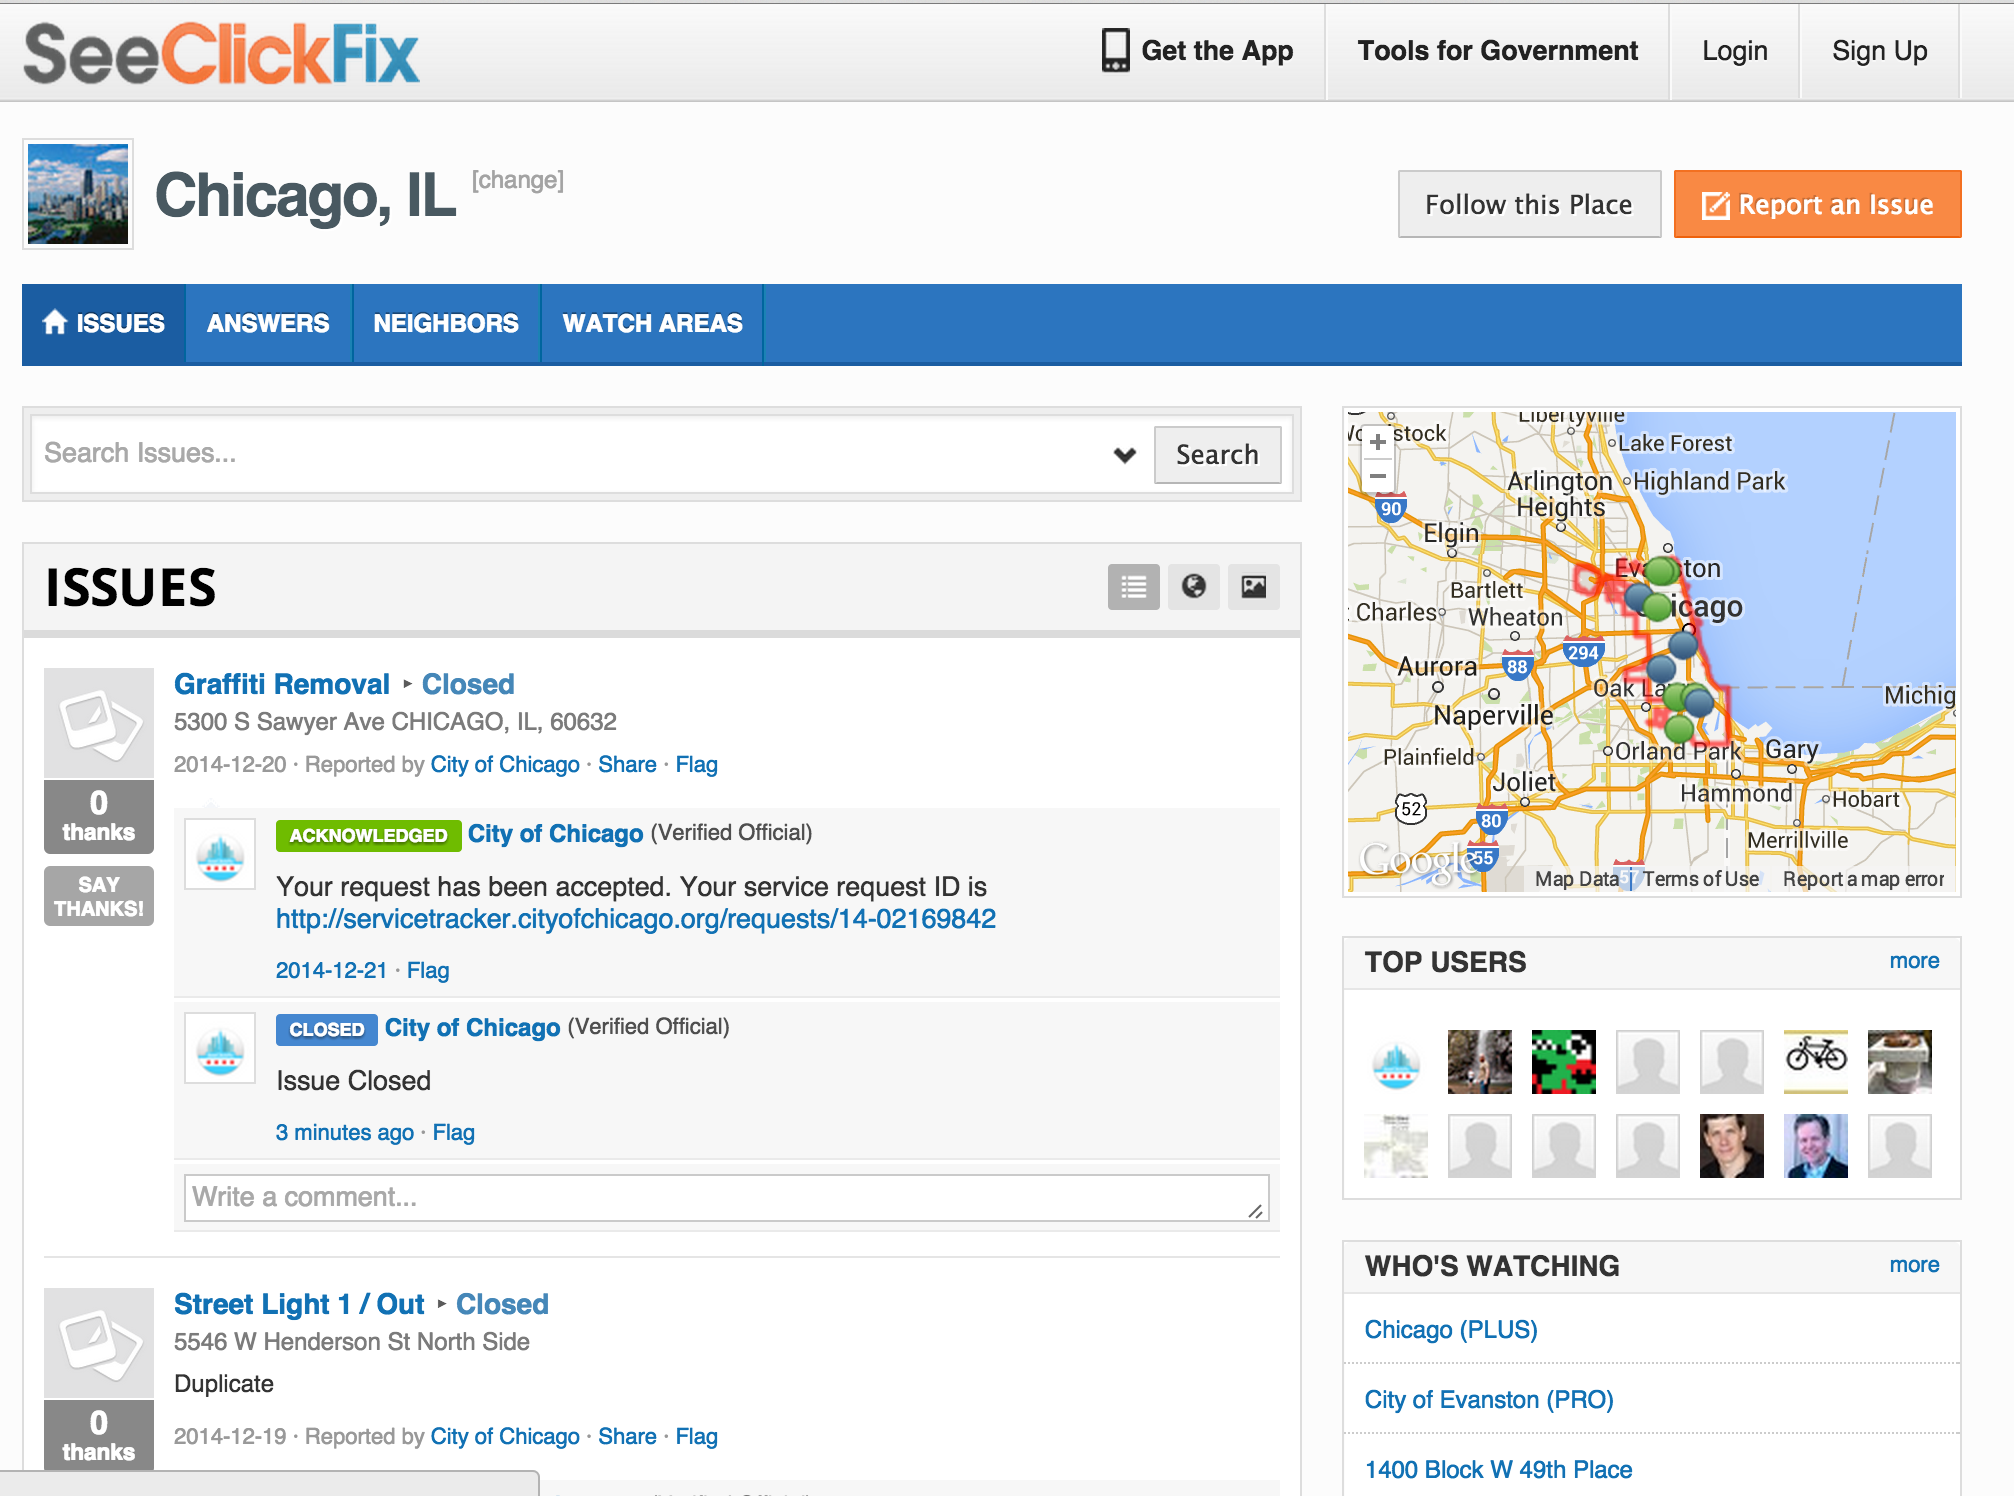The image size is (2014, 1496).
Task: Click Closed status on Graffiti Removal
Action: click(468, 684)
